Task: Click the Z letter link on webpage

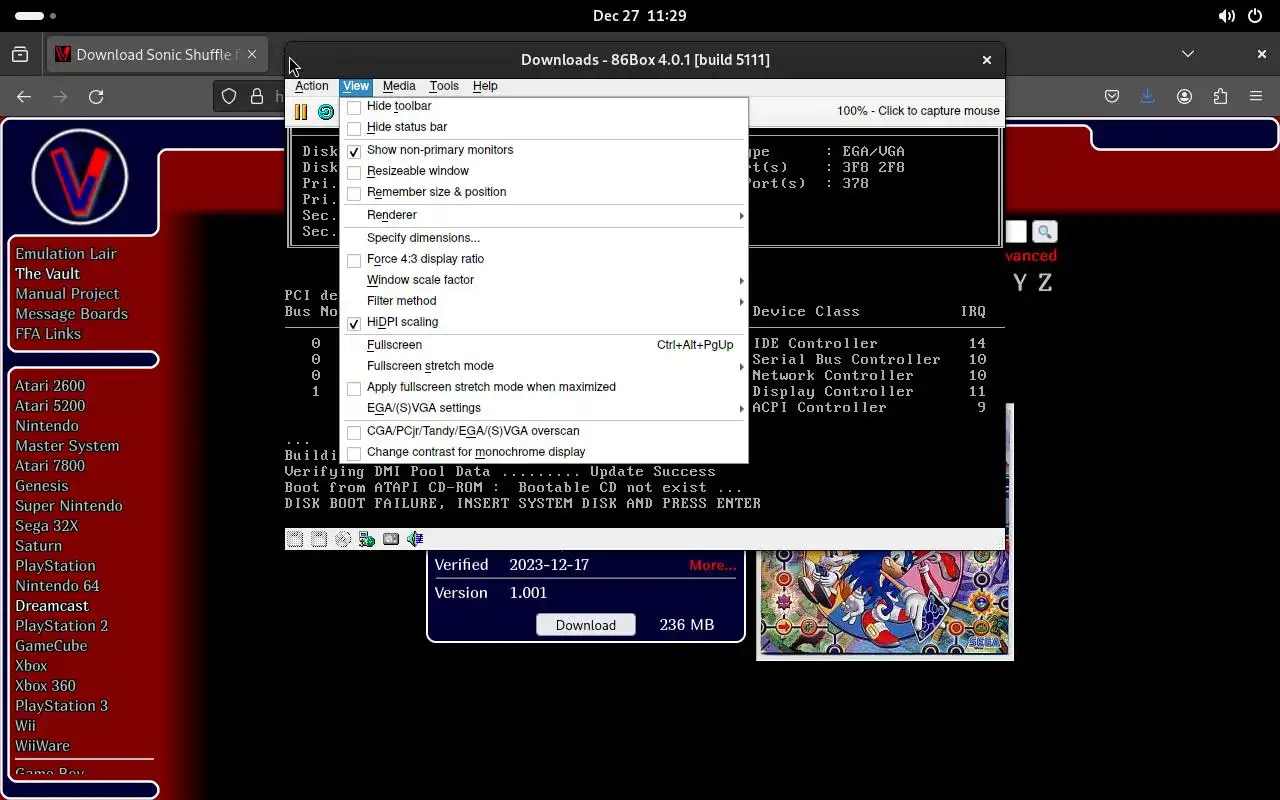Action: tap(1045, 283)
